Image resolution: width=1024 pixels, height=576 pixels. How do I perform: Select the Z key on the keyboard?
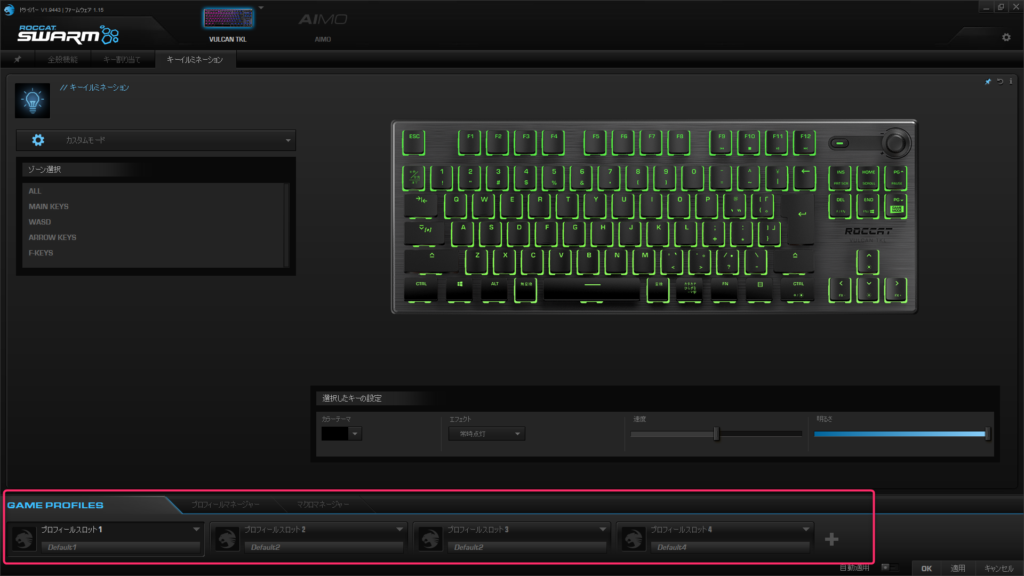(477, 261)
